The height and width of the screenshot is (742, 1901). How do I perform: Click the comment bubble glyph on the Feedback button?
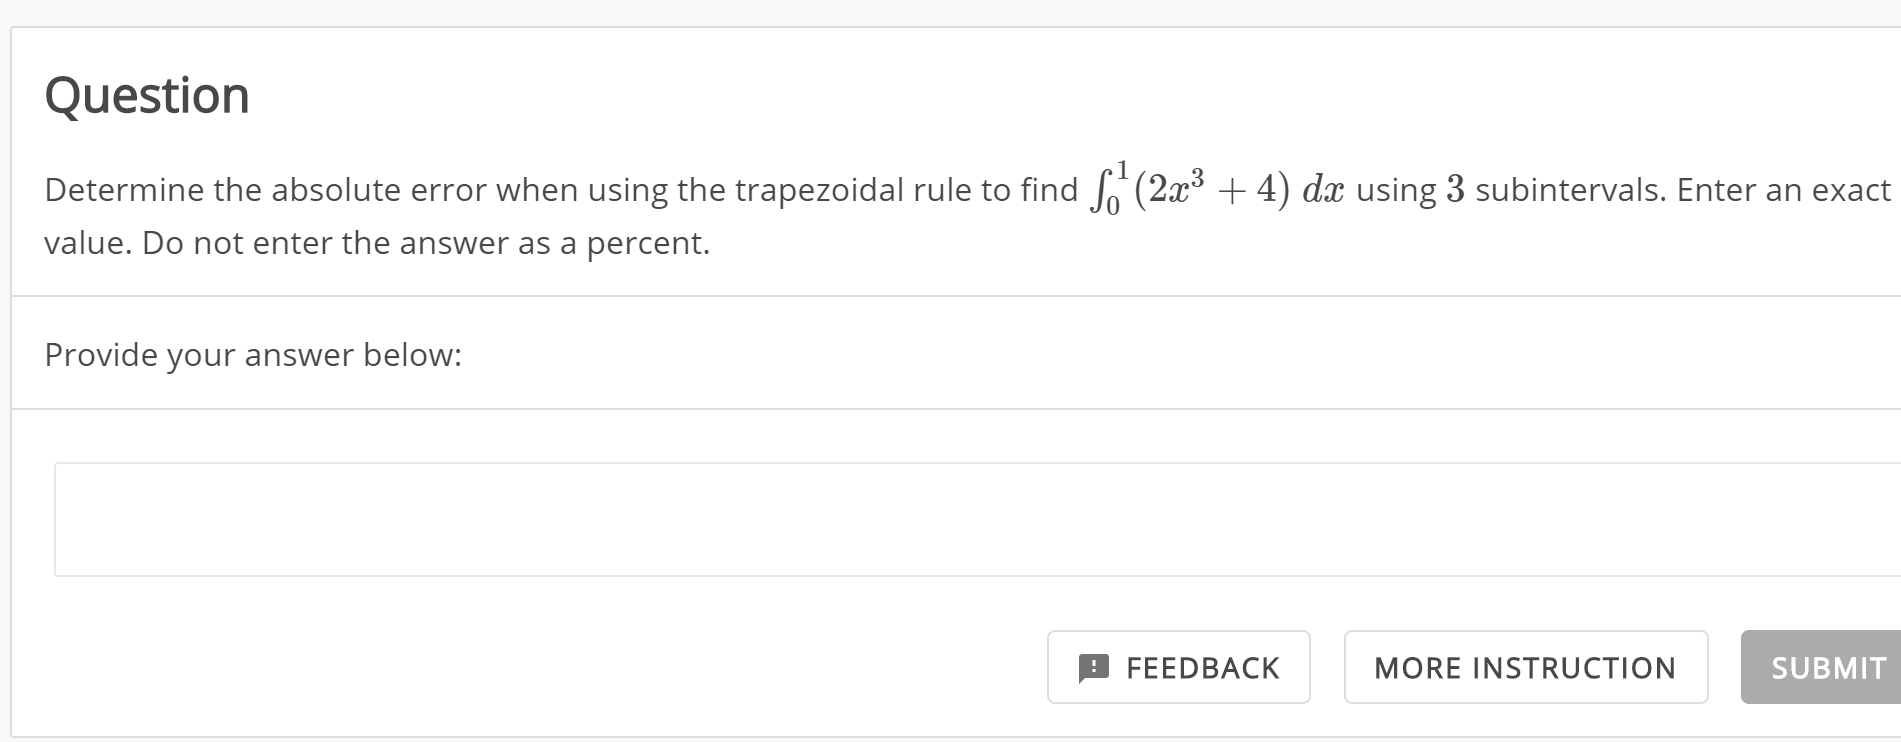click(1093, 667)
